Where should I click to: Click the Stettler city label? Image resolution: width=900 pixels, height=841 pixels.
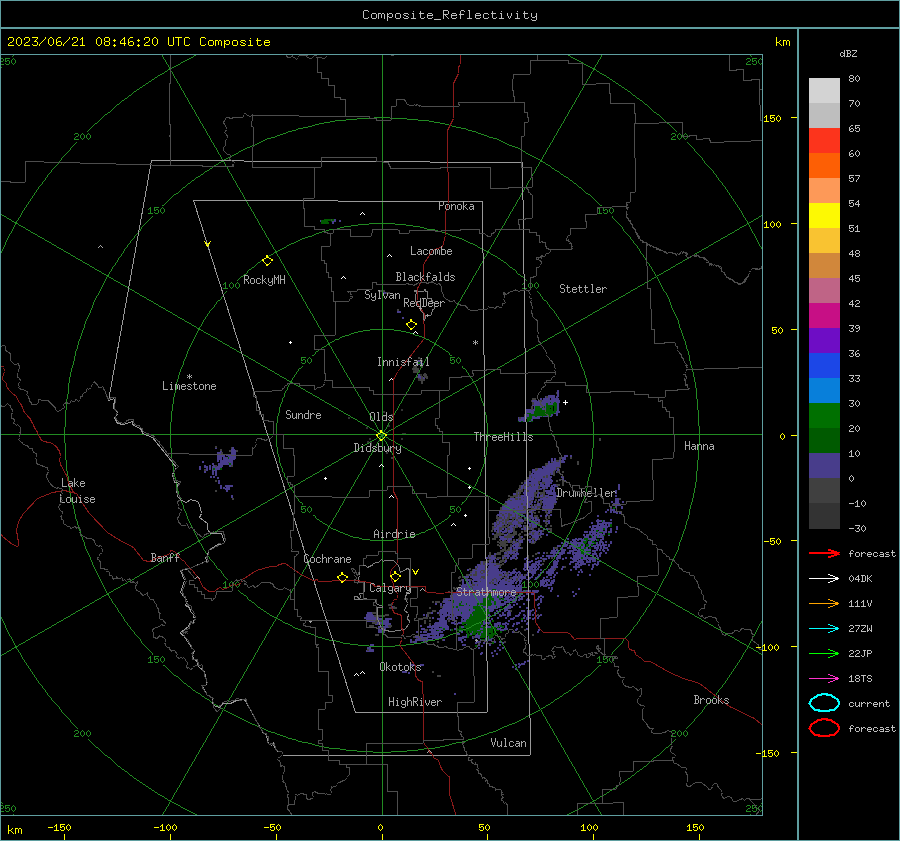tap(583, 289)
